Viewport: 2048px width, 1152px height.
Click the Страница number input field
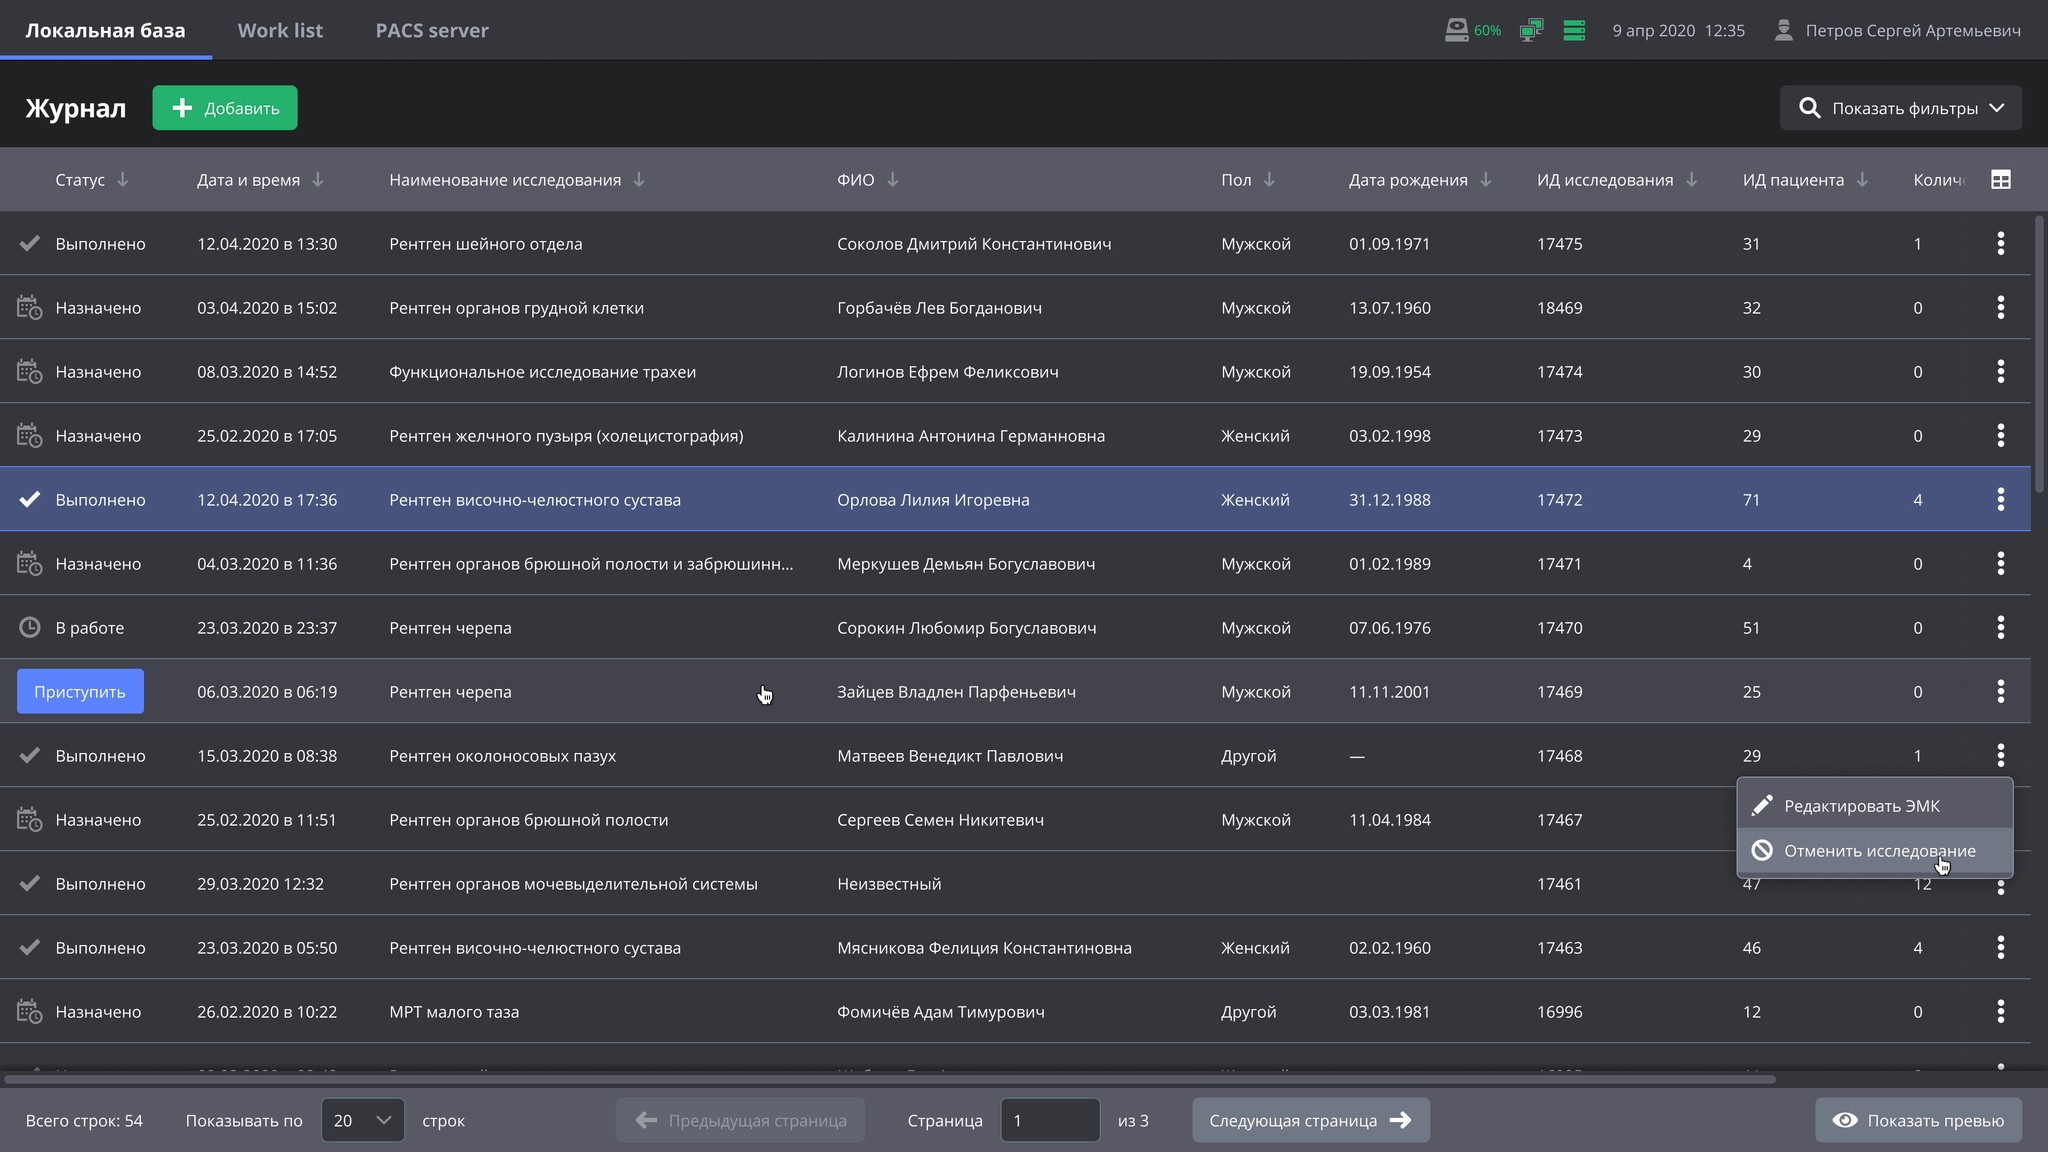click(x=1049, y=1120)
